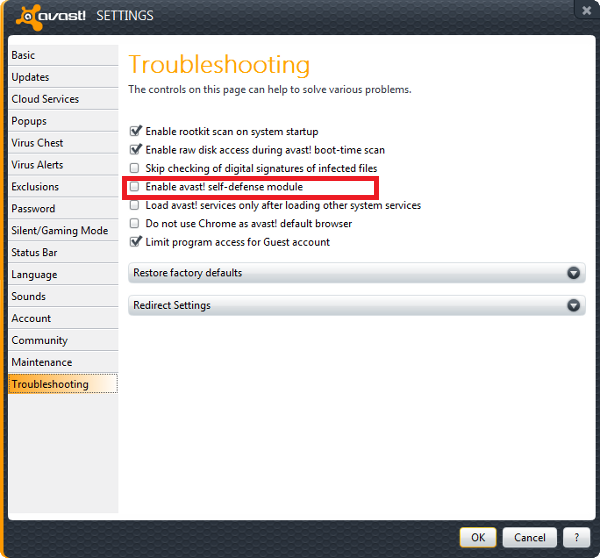Click the avast! logo icon
The height and width of the screenshot is (558, 600).
click(30, 17)
